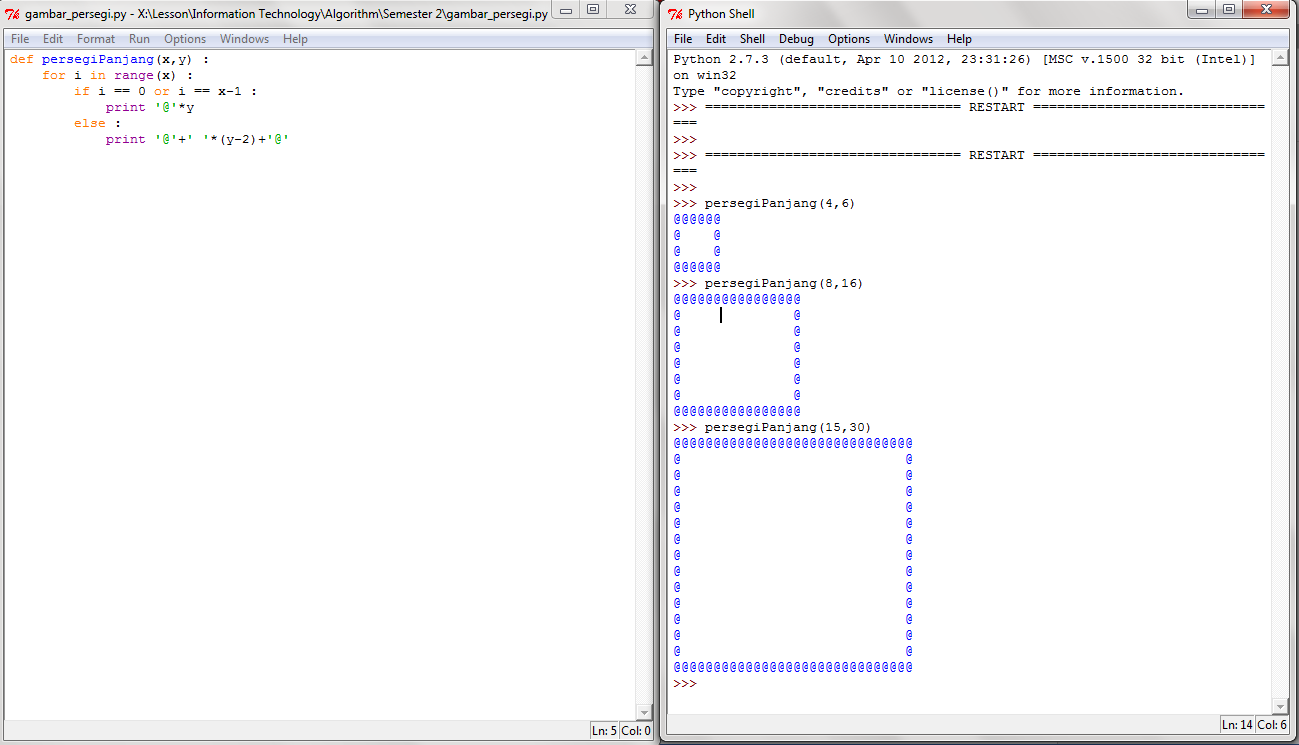Screen dimensions: 1299x745
Task: Open the Debug menu in Python Shell
Action: 797,39
